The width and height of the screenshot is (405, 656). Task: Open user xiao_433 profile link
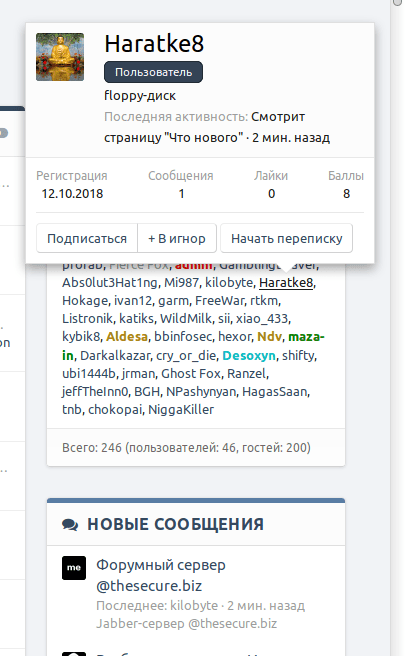[262, 319]
